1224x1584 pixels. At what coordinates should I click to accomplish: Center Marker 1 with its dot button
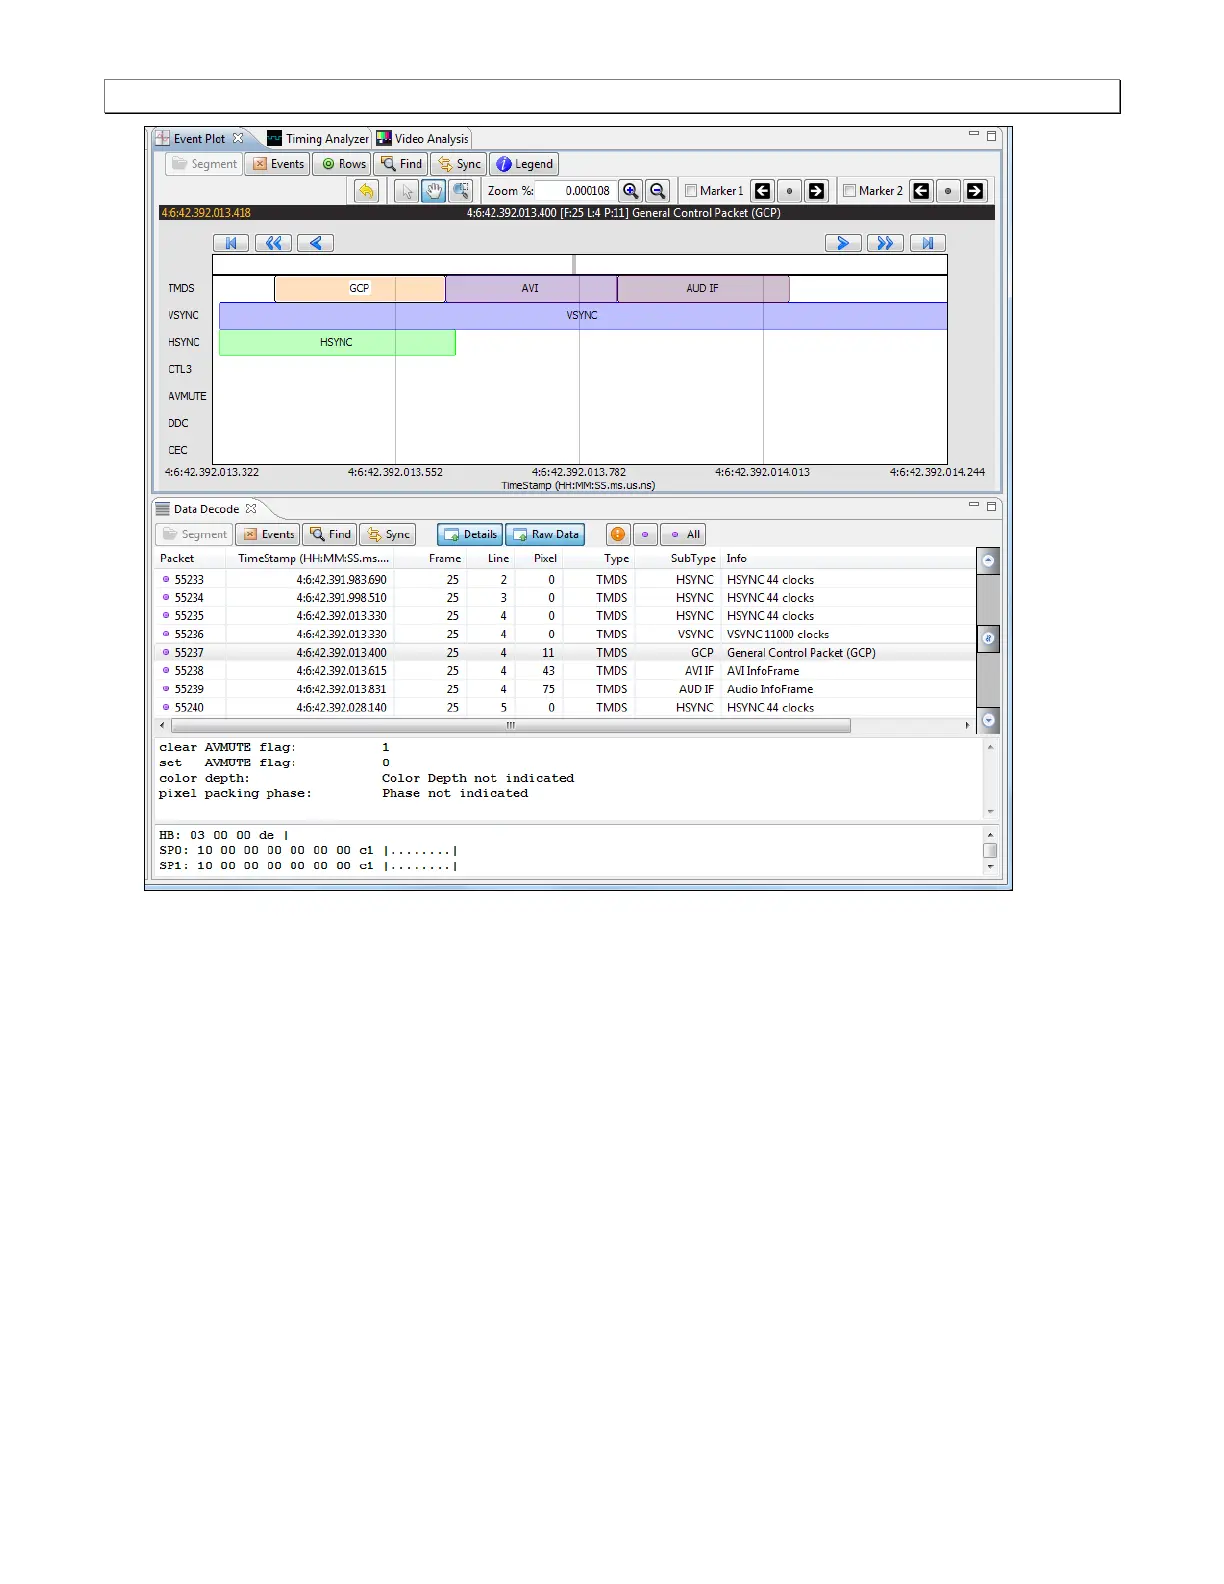pyautogui.click(x=789, y=191)
